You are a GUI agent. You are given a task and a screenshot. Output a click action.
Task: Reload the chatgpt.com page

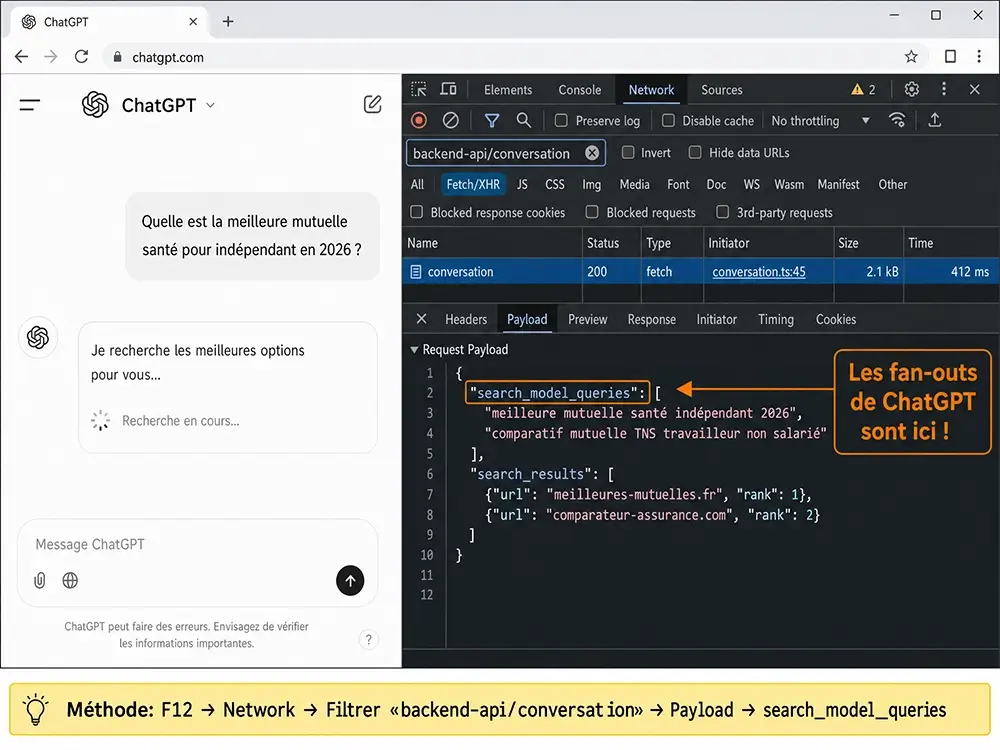coord(82,57)
